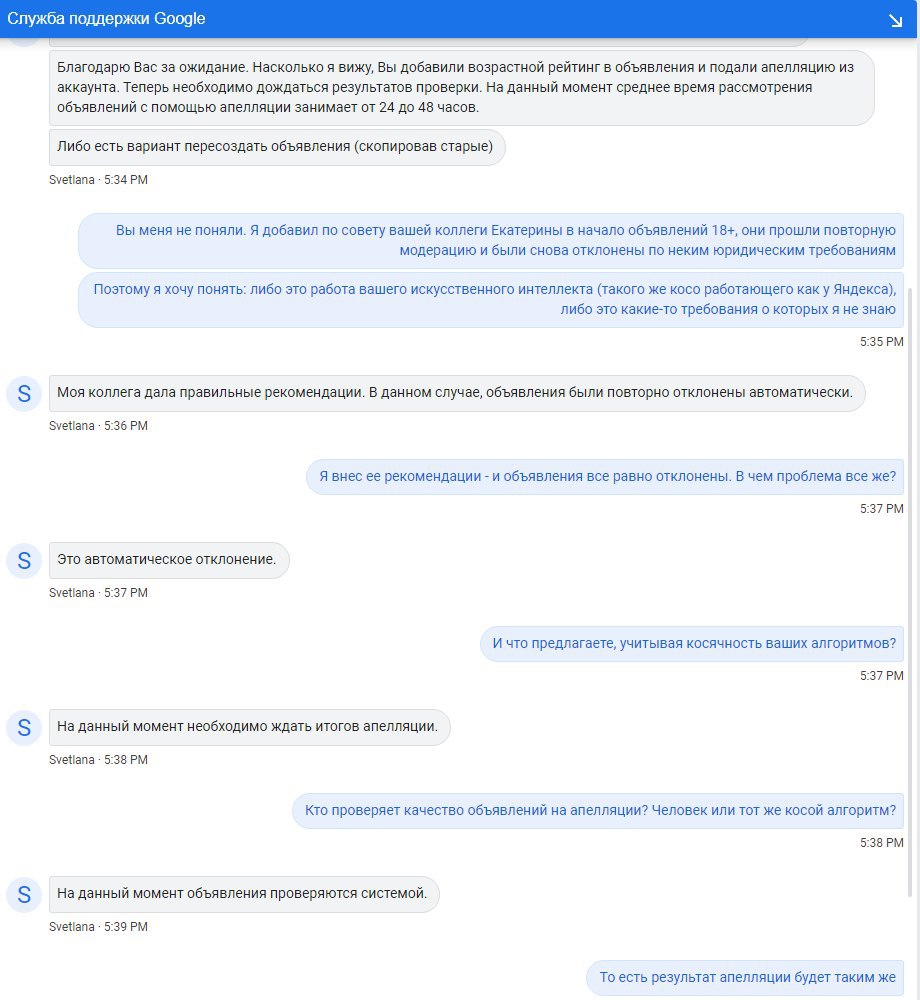Select message starting 'Благодарю Вас за ожидание'
The height and width of the screenshot is (1000, 920).
[462, 87]
